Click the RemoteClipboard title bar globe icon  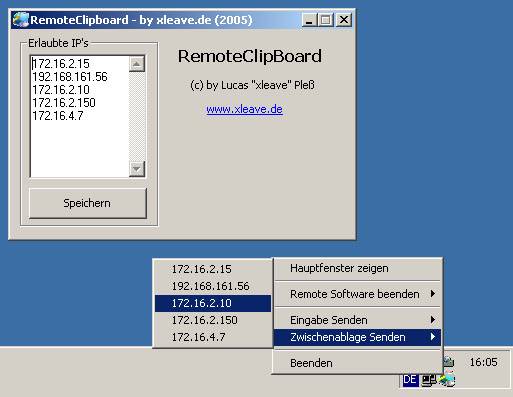[20, 20]
